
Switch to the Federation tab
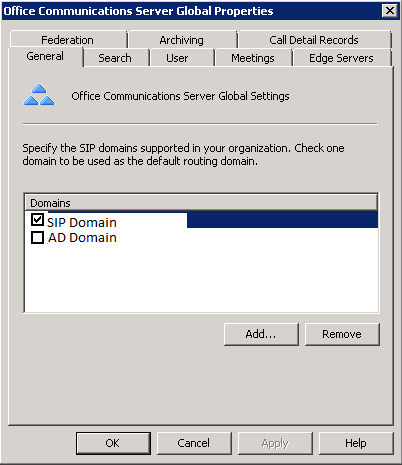coord(68,40)
